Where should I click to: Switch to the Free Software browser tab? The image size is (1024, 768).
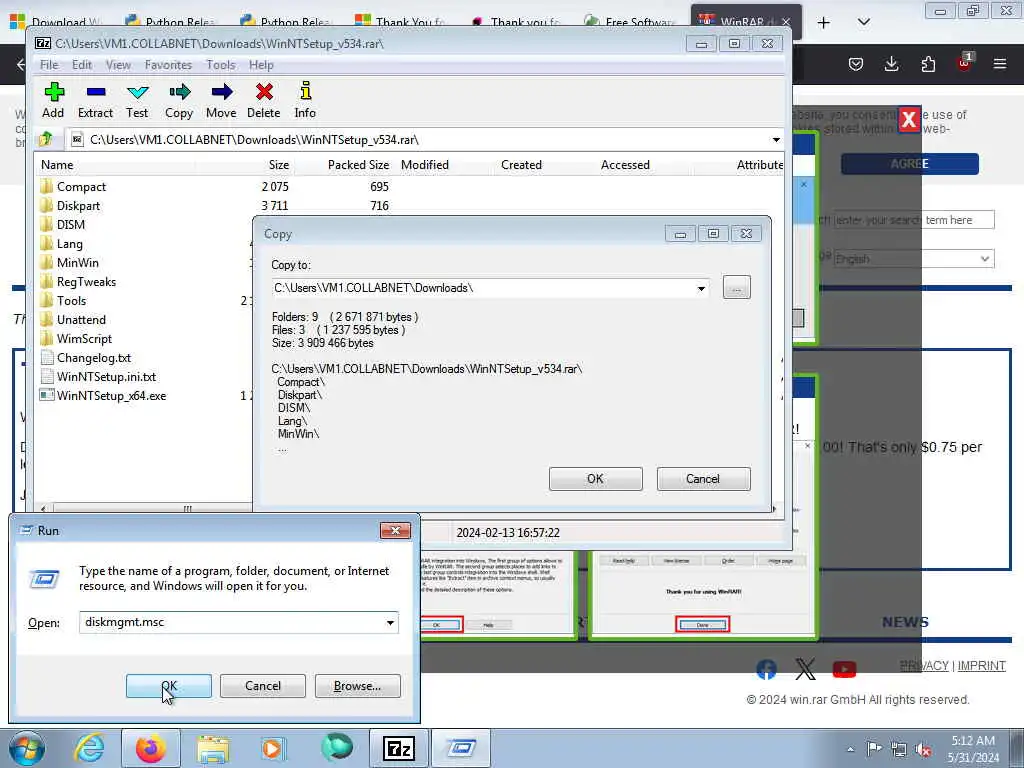coord(630,22)
